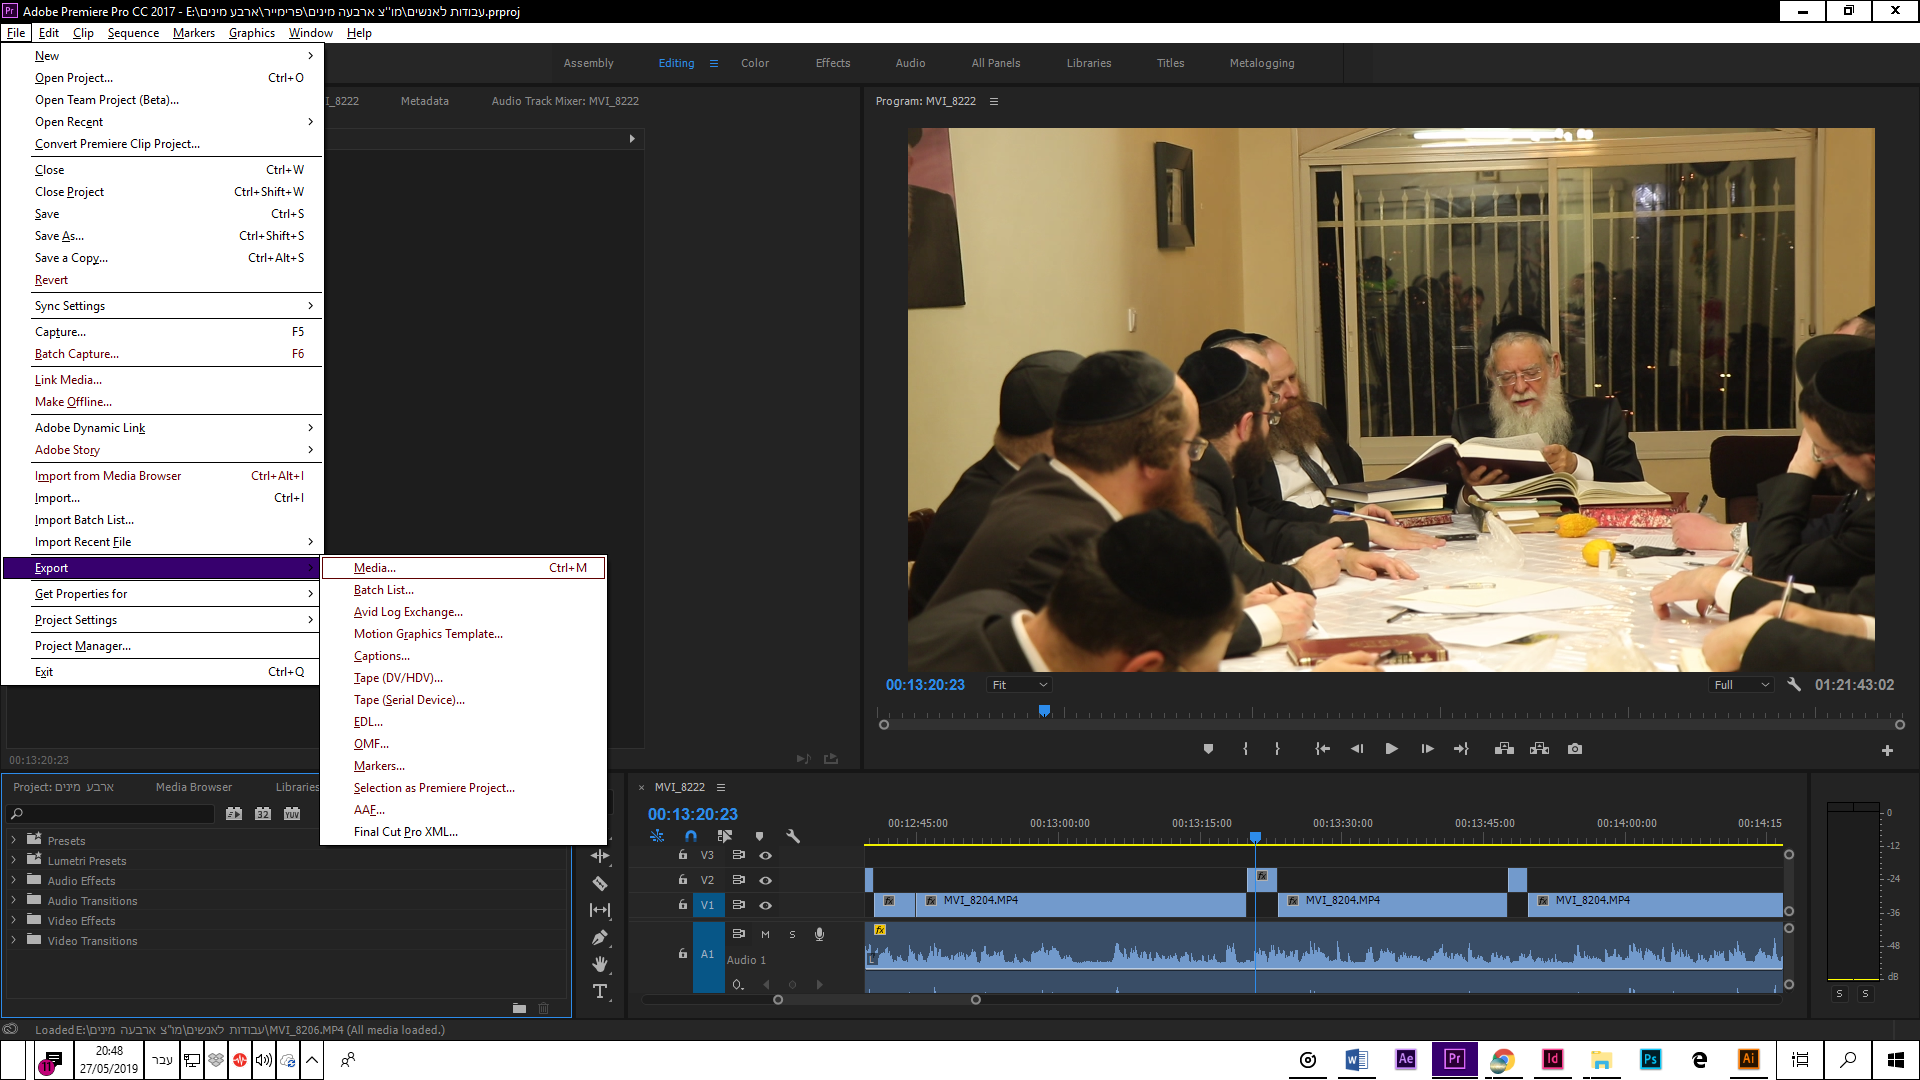Select the Pen tool
This screenshot has height=1080, width=1920.
tap(600, 938)
